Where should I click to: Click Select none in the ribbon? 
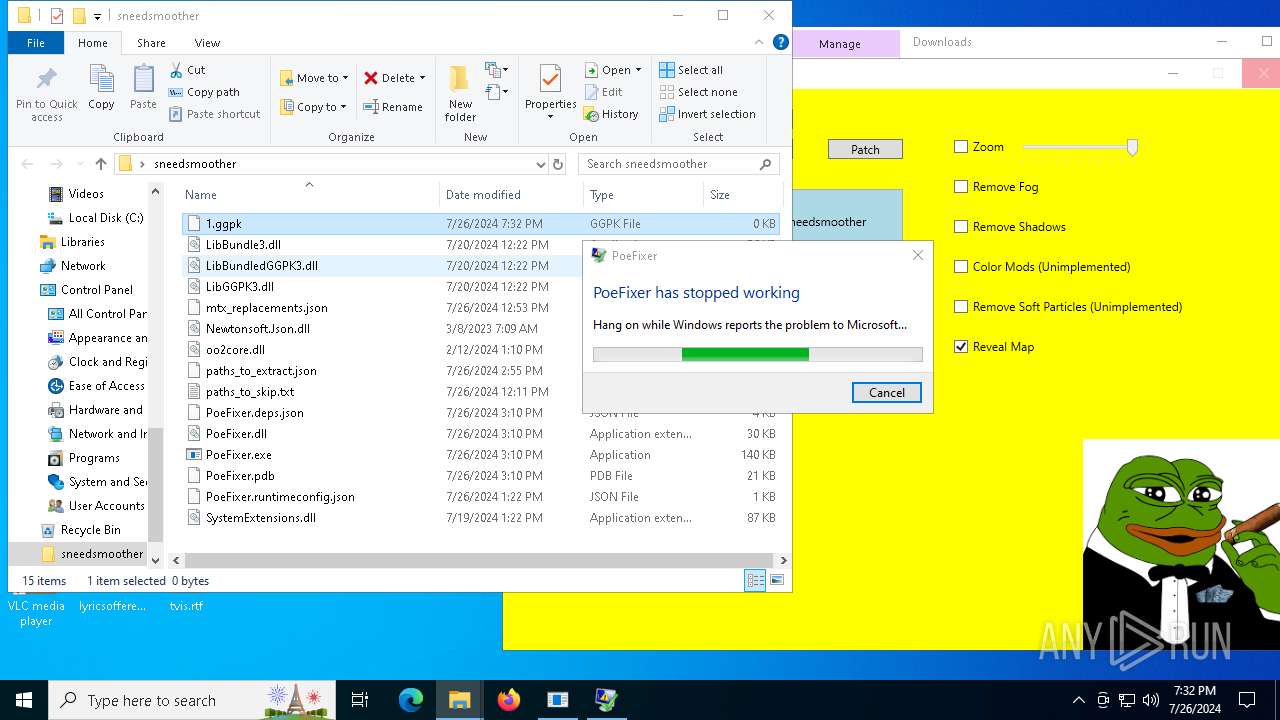pyautogui.click(x=698, y=92)
